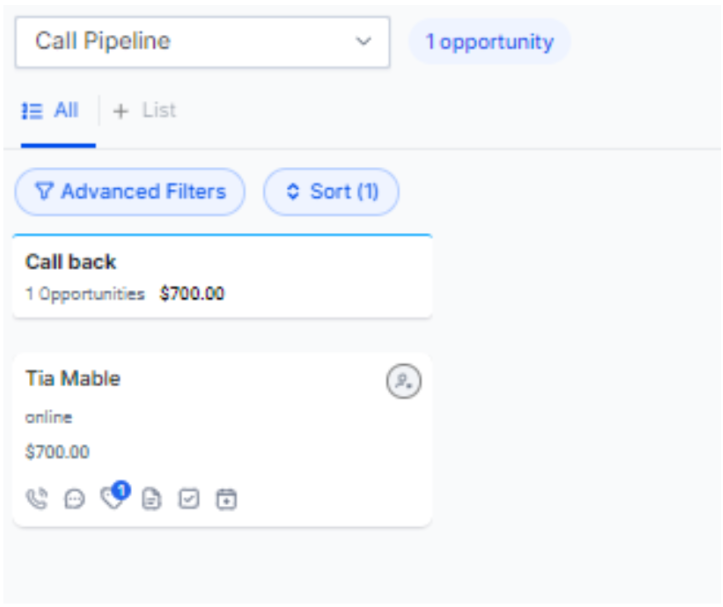Open the conversation chat bubble icon
Screen dimensions: 723x607
tap(75, 498)
